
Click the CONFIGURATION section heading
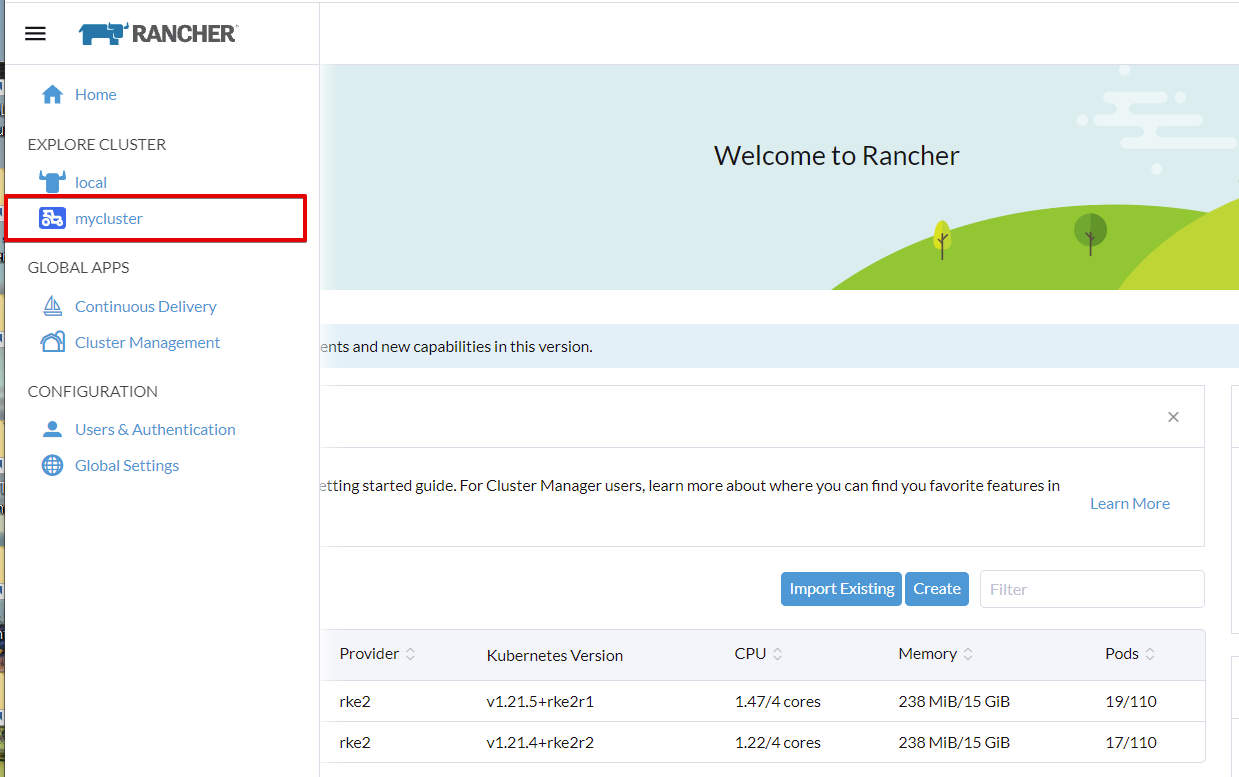(93, 391)
